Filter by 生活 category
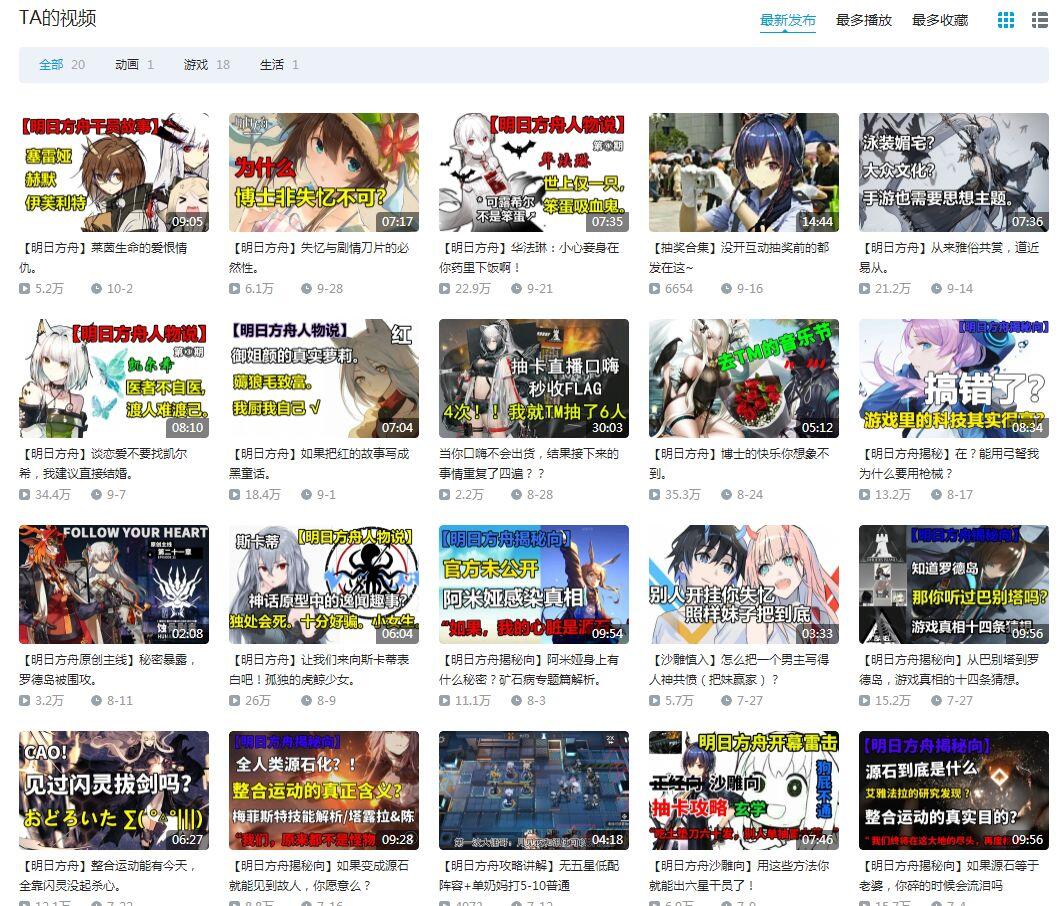 coord(279,64)
